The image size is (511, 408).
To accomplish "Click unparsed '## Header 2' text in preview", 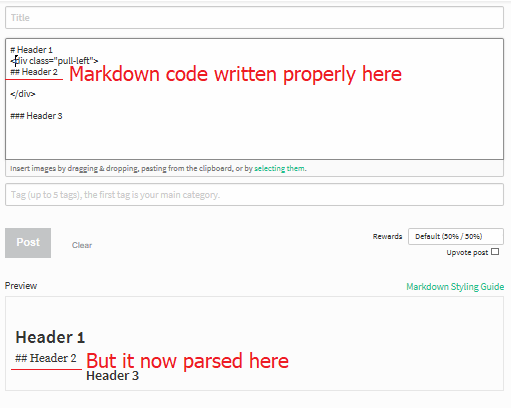I will point(46,358).
